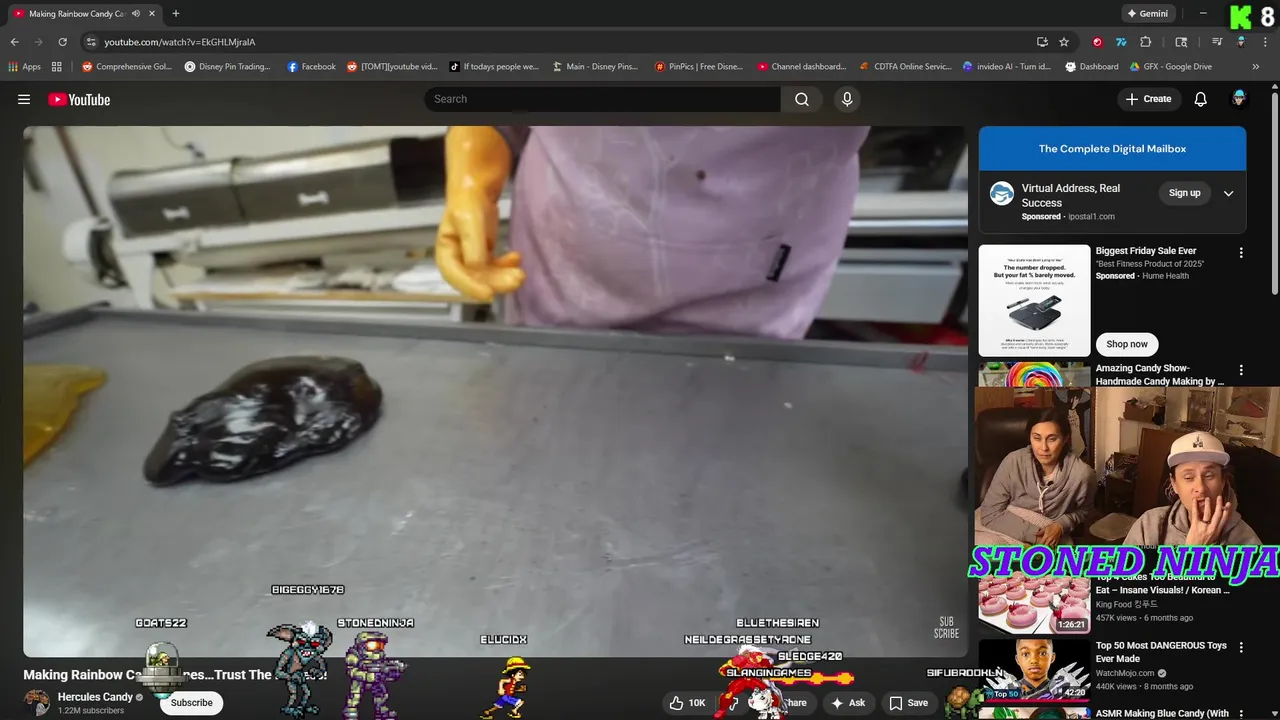Click the WatchMojo.com channel name
Image resolution: width=1280 pixels, height=720 pixels.
1125,673
